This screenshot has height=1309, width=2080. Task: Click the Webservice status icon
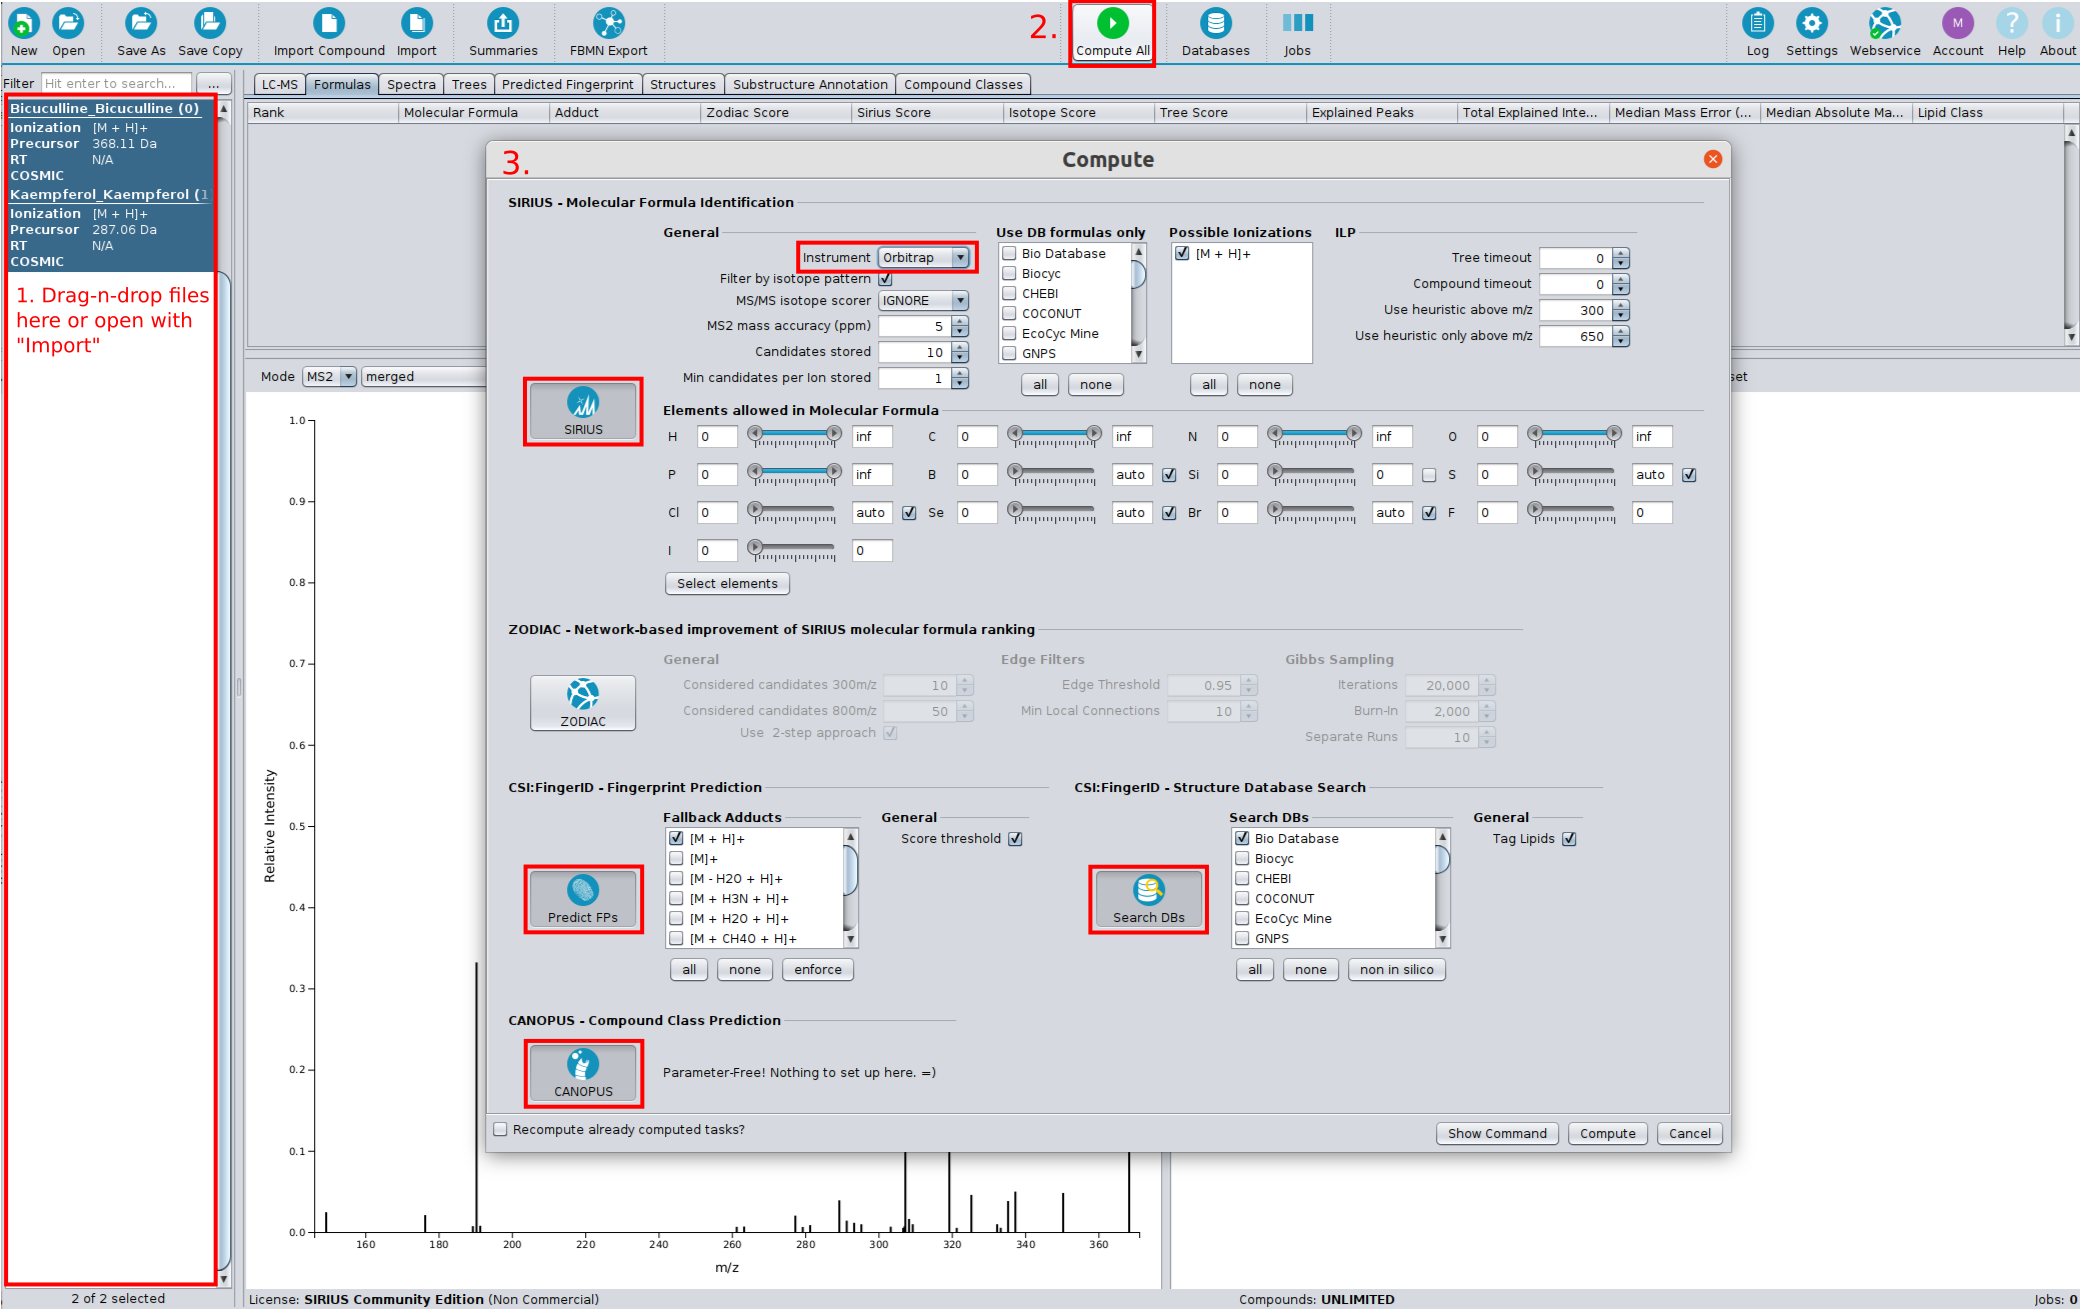click(x=1885, y=23)
